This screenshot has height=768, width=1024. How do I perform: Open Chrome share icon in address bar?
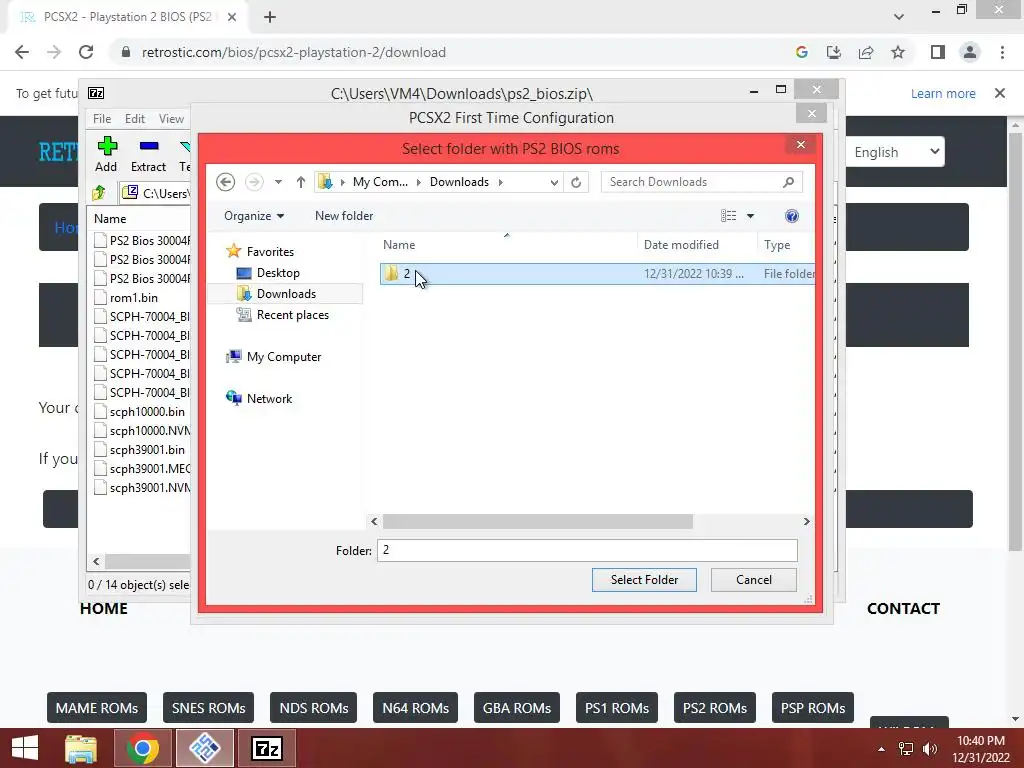866,52
